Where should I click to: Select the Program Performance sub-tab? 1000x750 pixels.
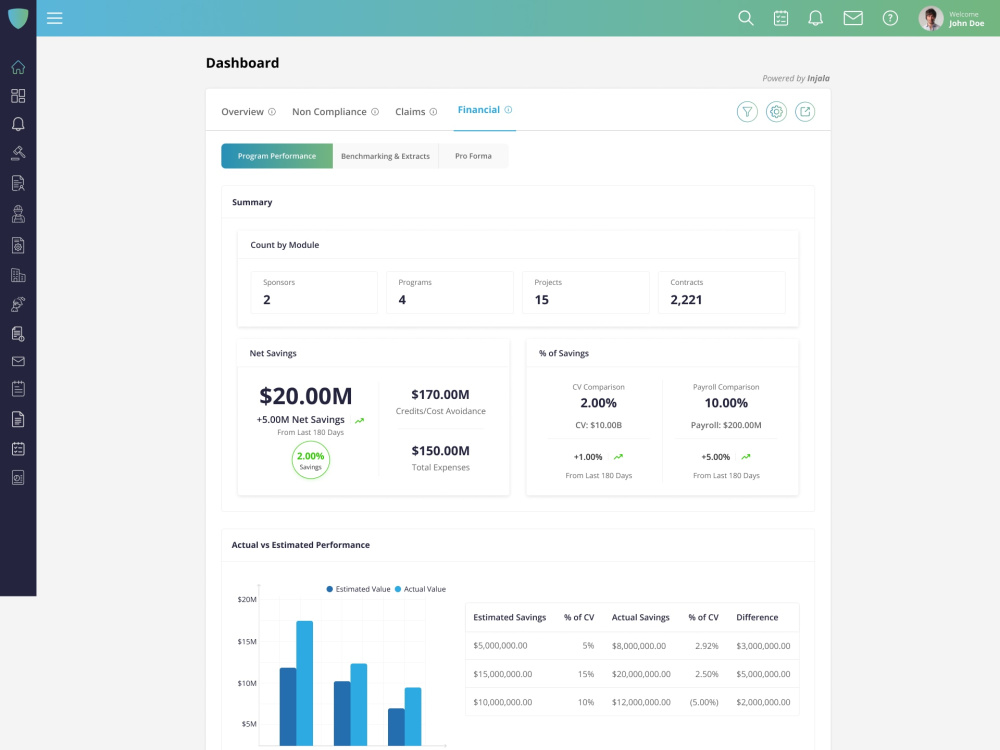pyautogui.click(x=277, y=156)
